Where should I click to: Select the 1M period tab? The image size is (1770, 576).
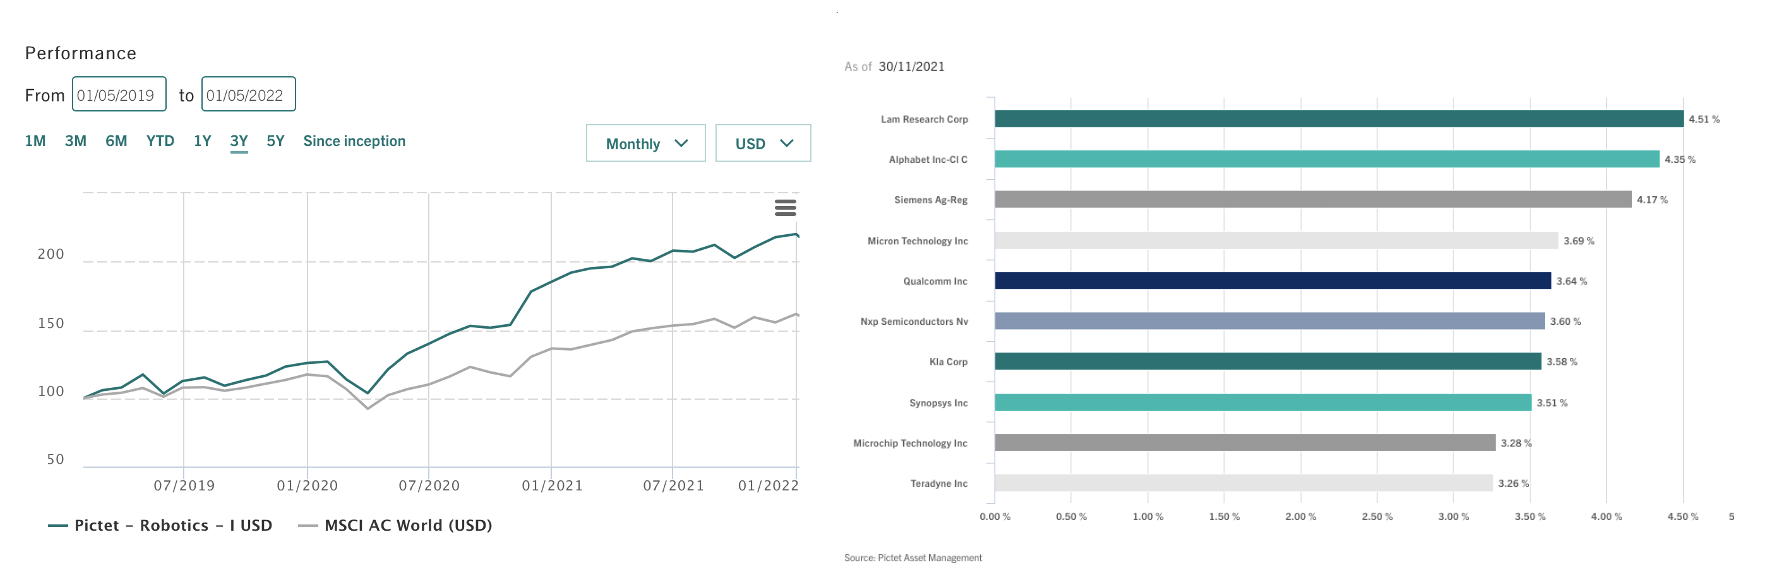35,141
